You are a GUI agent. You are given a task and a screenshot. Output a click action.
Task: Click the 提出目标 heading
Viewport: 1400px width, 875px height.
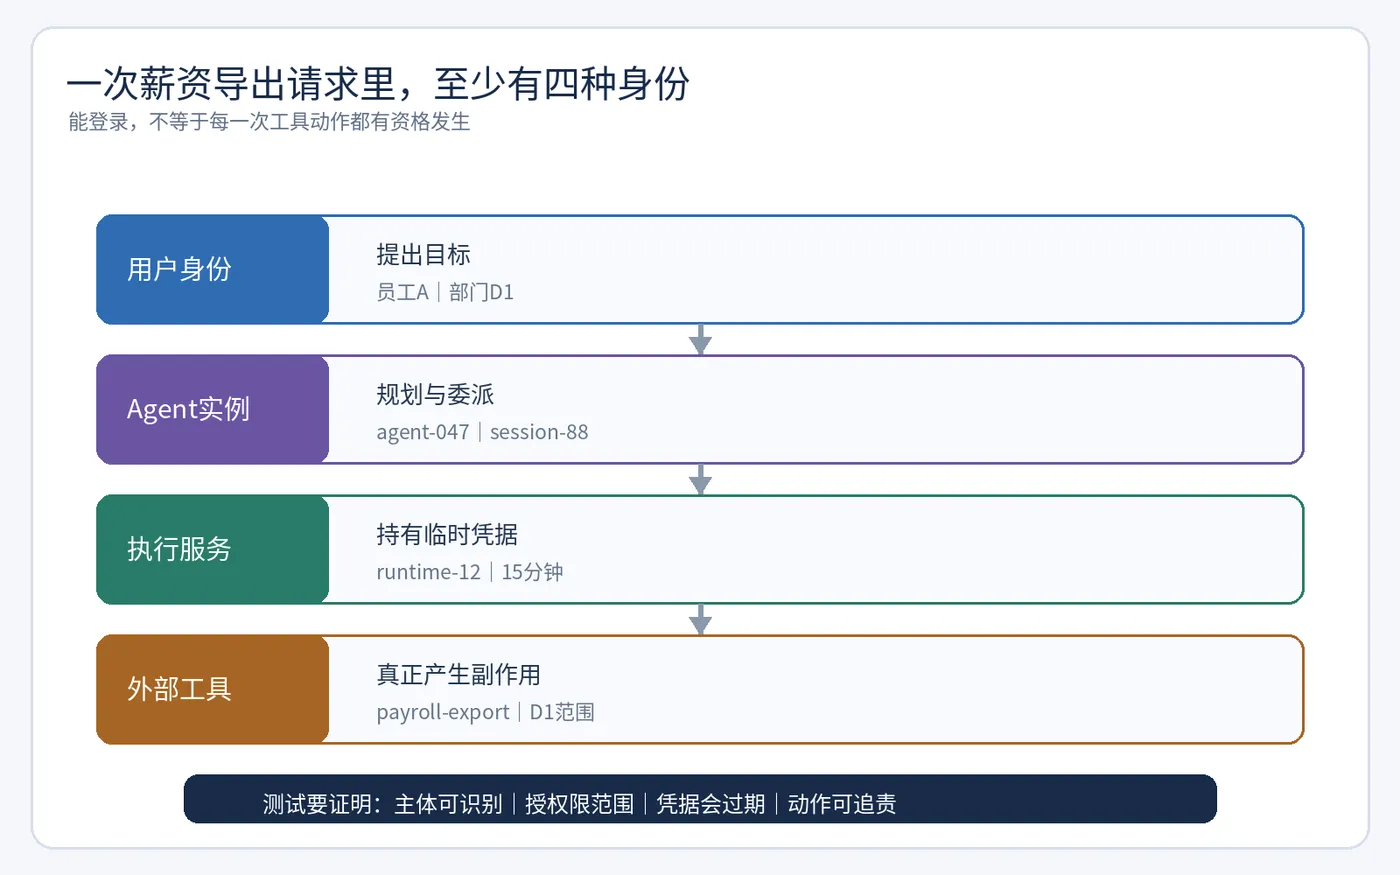[x=423, y=255]
